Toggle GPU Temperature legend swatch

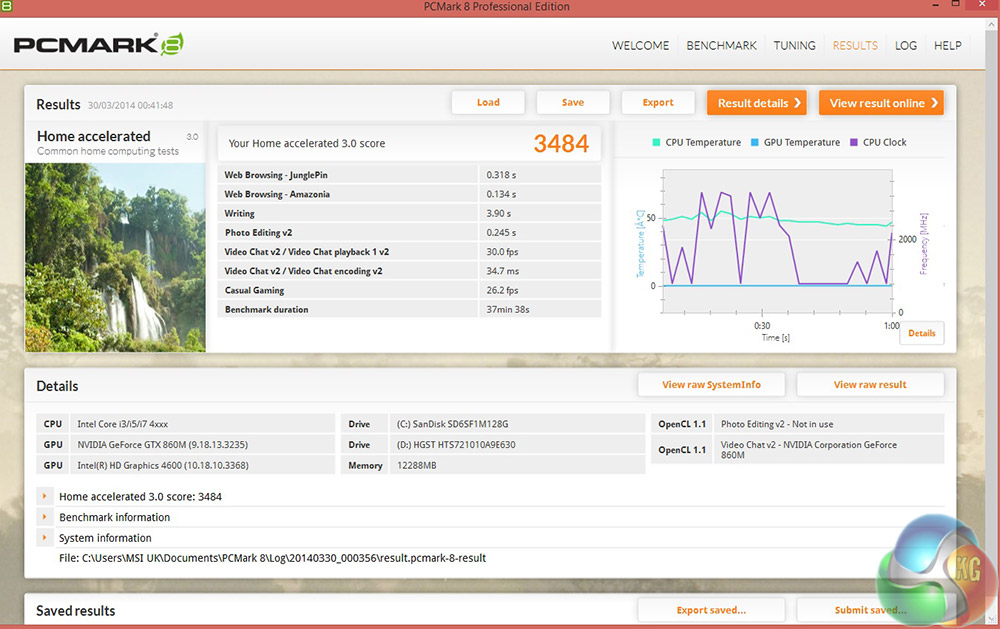pos(754,143)
